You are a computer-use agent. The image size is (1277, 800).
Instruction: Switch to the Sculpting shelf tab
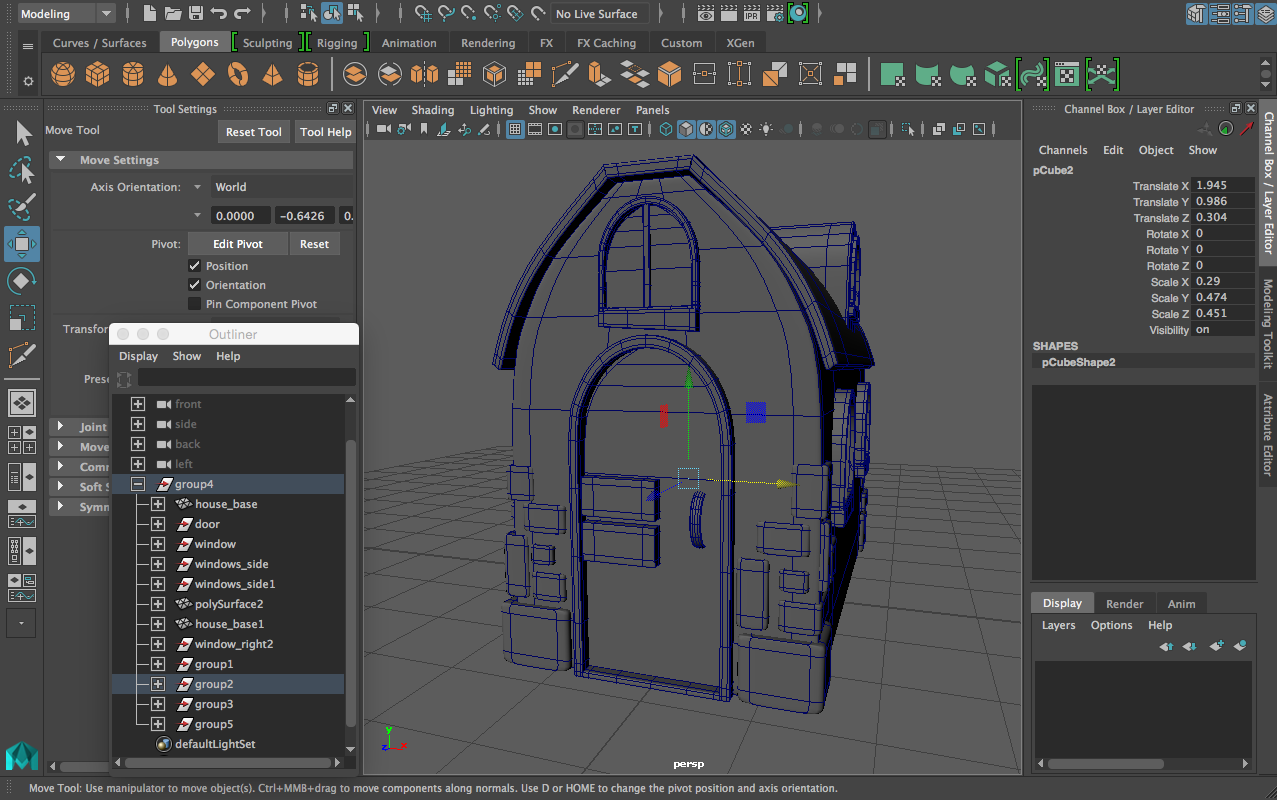267,43
